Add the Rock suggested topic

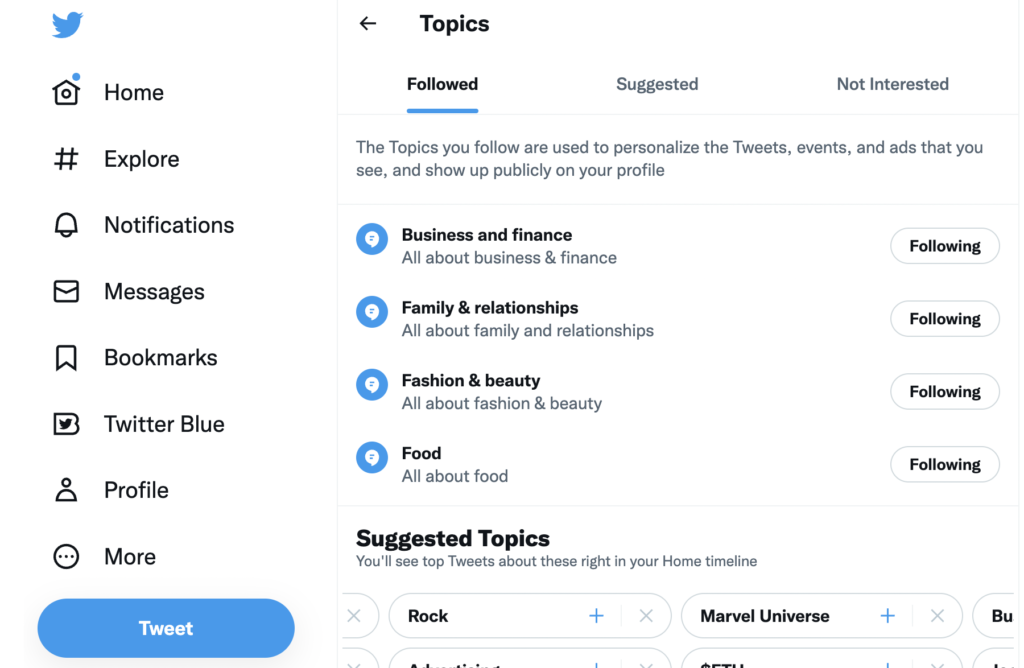point(596,616)
